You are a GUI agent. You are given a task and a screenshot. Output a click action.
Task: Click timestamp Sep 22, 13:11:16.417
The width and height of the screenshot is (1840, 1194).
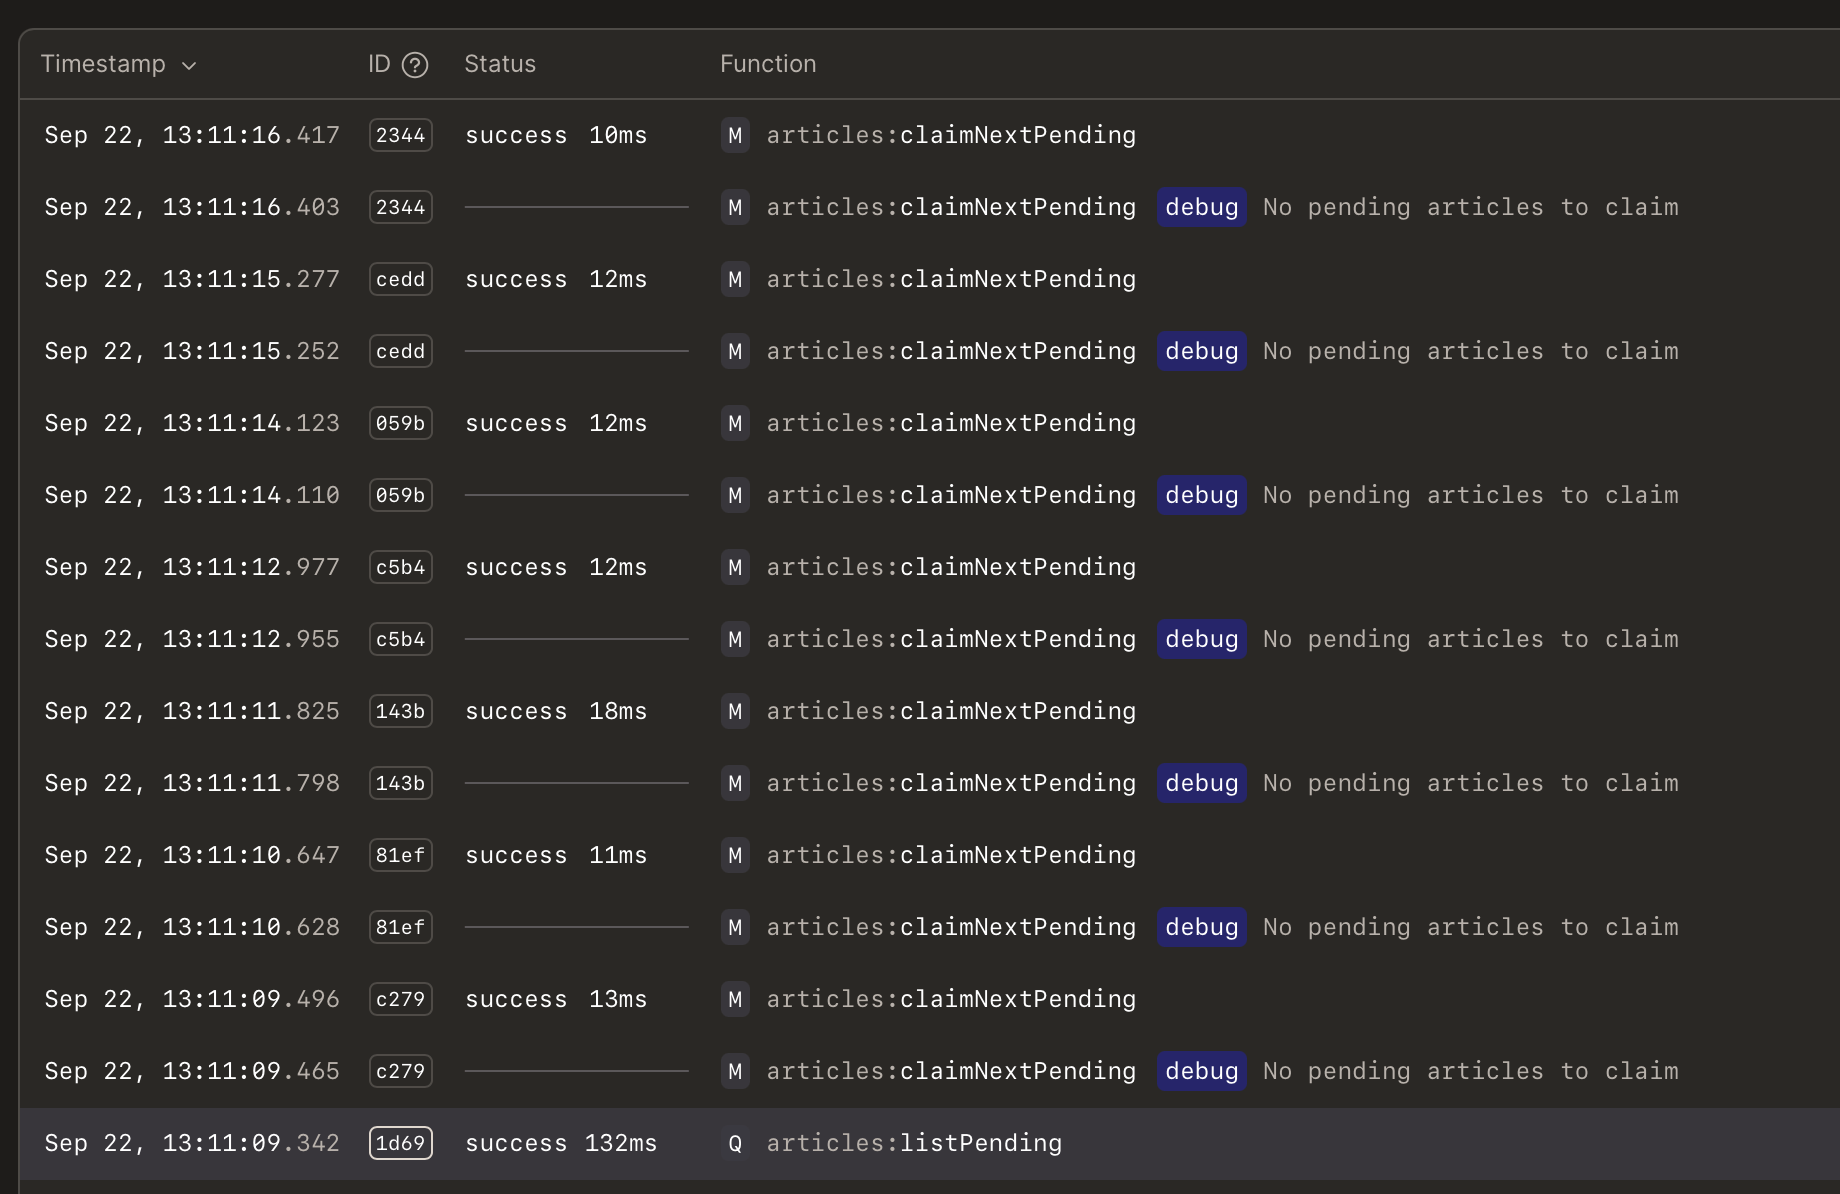point(192,135)
